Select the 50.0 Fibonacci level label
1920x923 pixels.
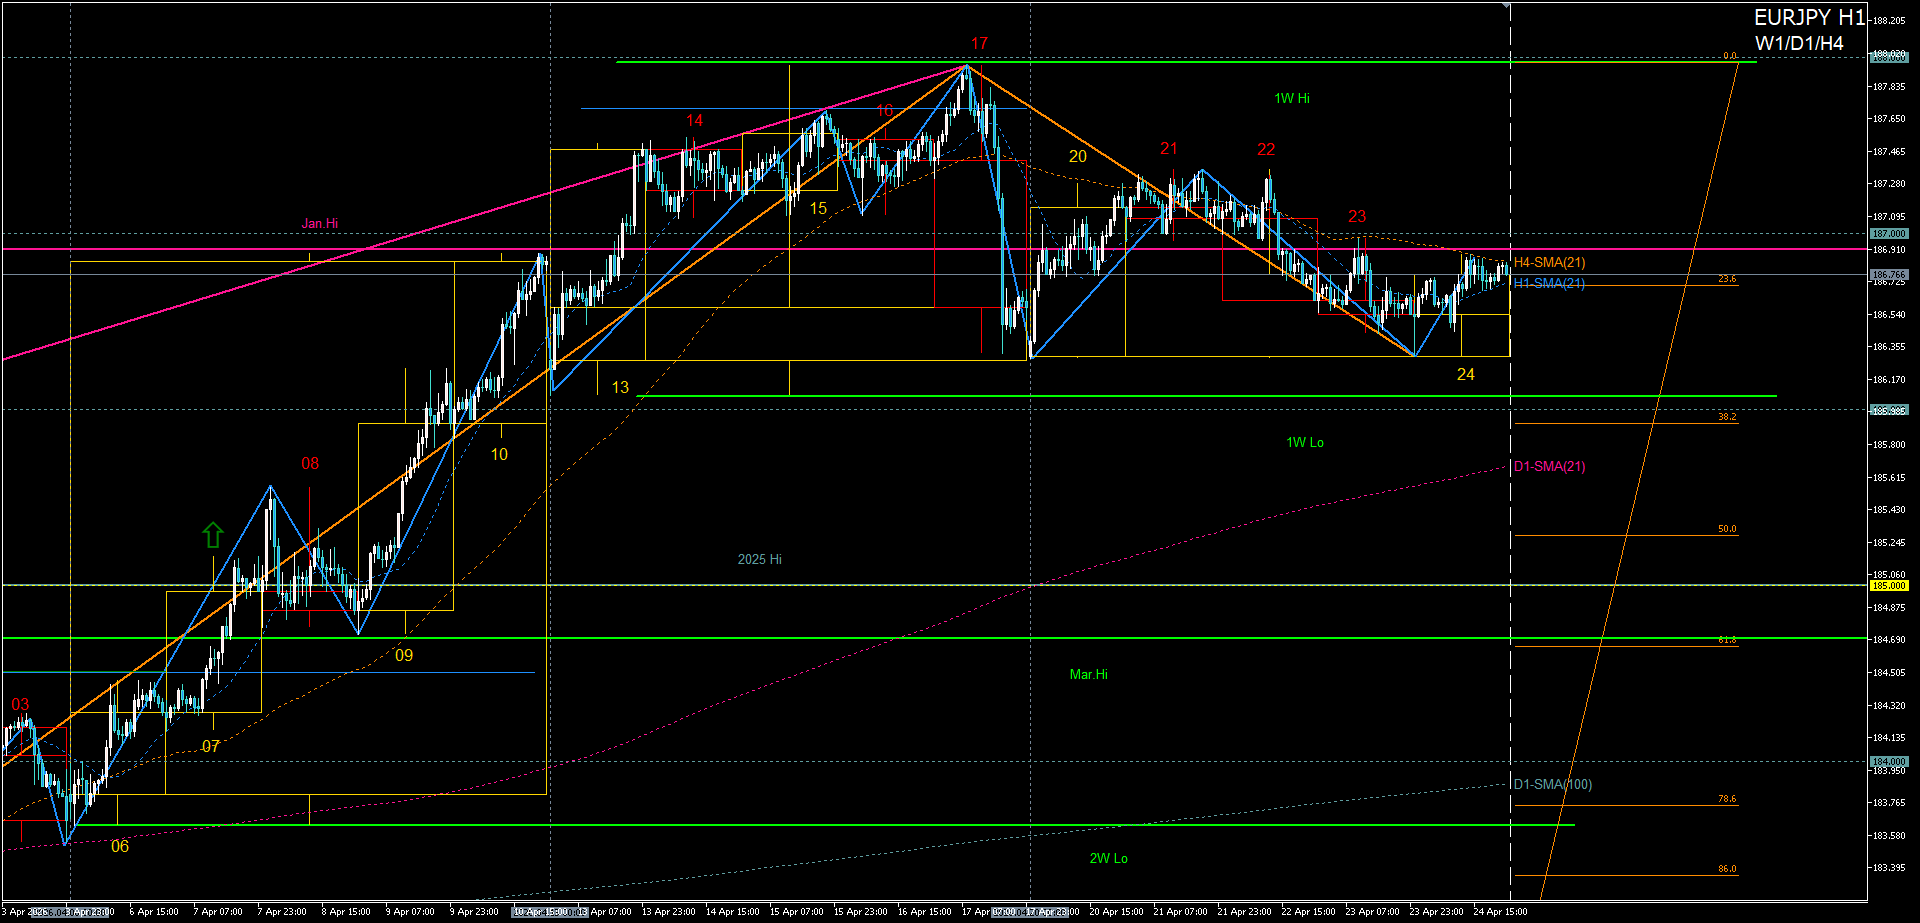[x=1727, y=529]
